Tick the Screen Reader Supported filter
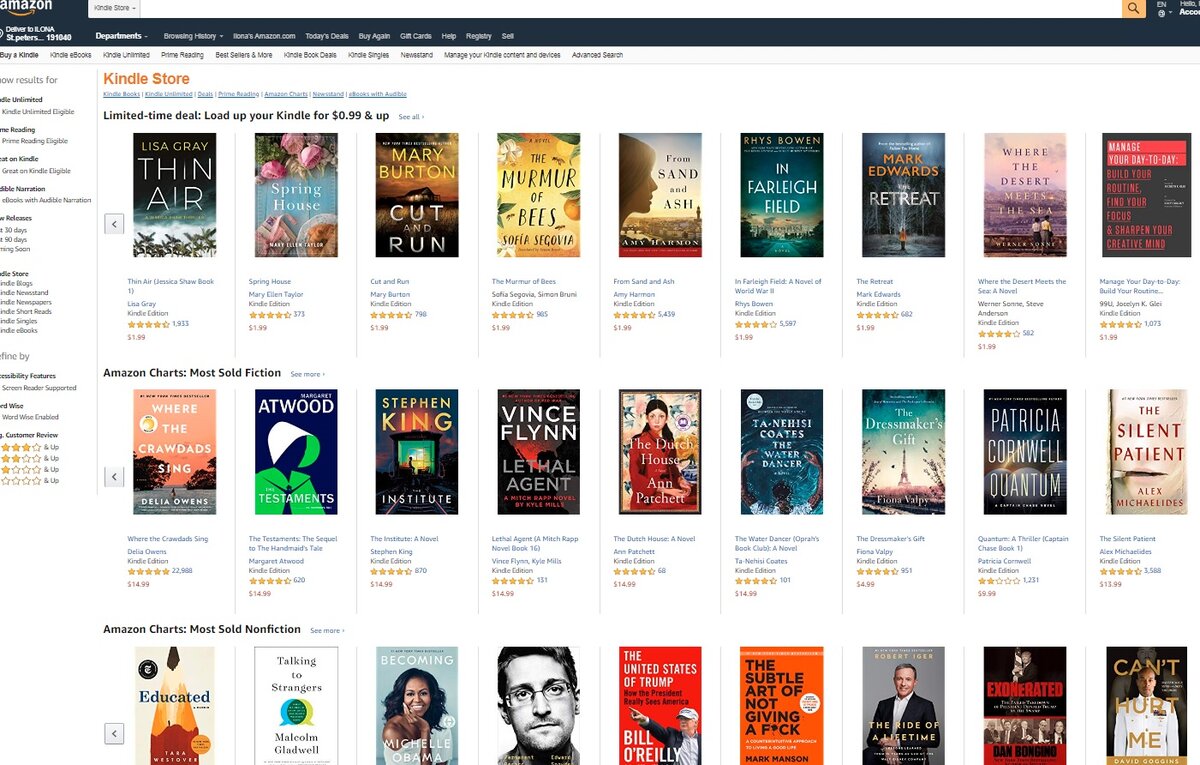 (x=38, y=388)
